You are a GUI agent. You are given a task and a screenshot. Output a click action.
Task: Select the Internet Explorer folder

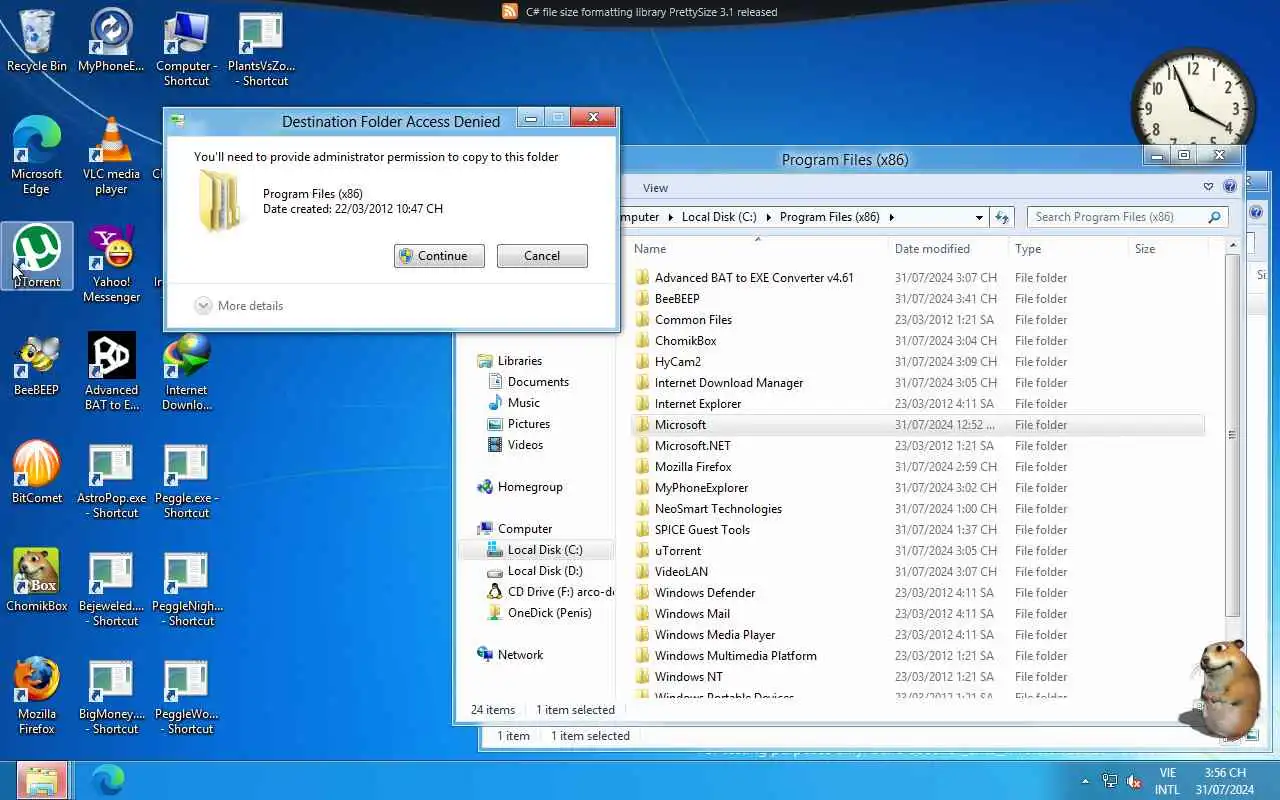[x=698, y=404]
